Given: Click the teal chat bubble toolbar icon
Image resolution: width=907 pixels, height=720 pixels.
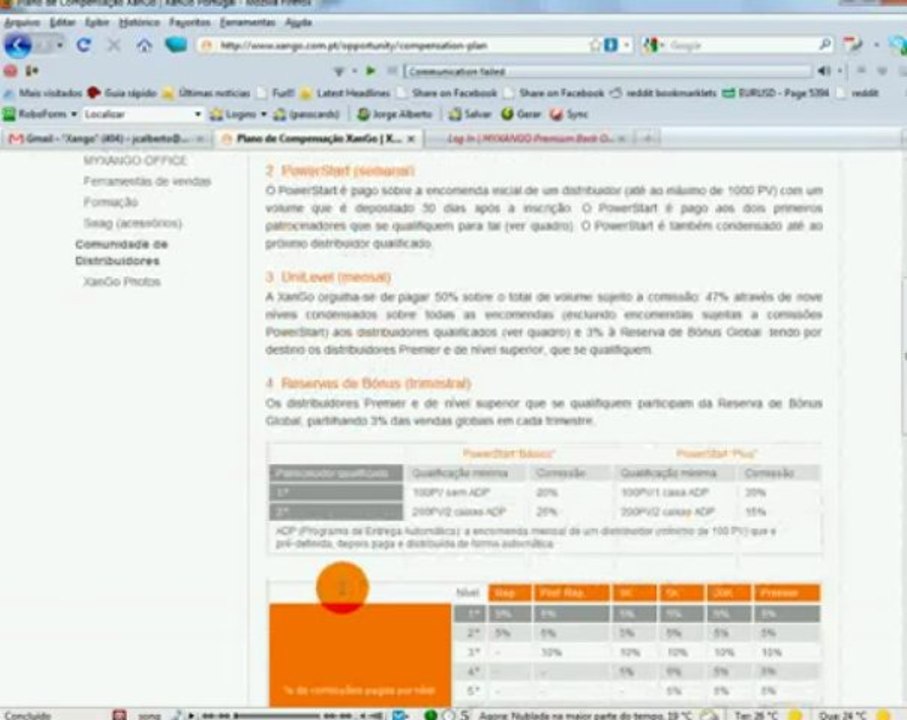Looking at the screenshot, I should (176, 45).
